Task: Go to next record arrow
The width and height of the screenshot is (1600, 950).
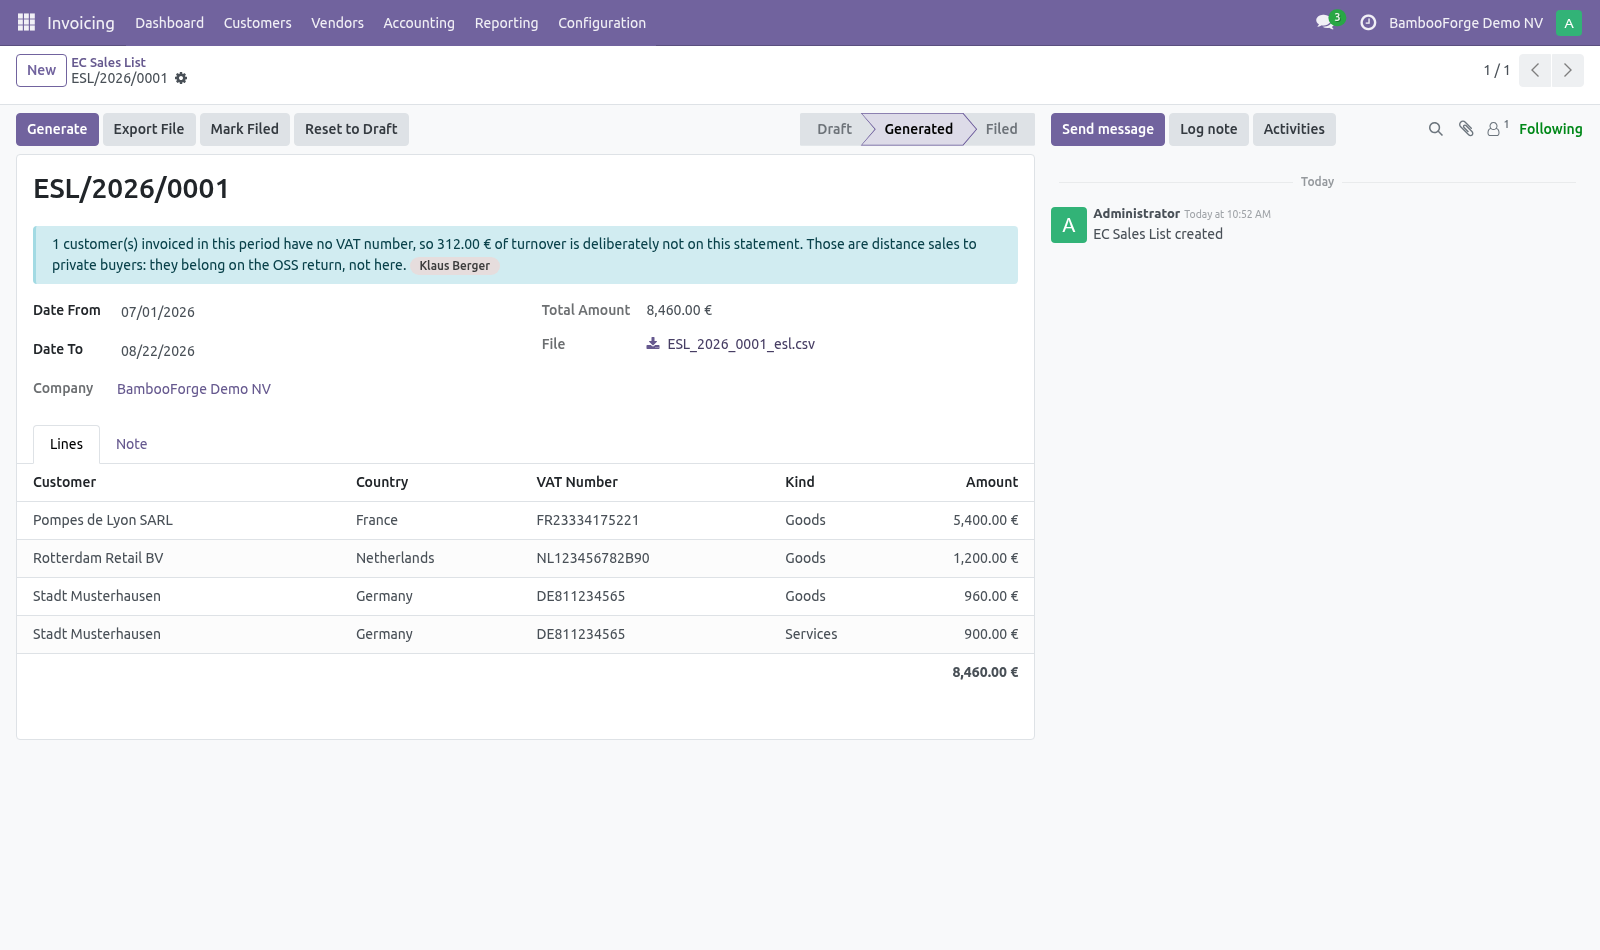Action: (x=1567, y=70)
